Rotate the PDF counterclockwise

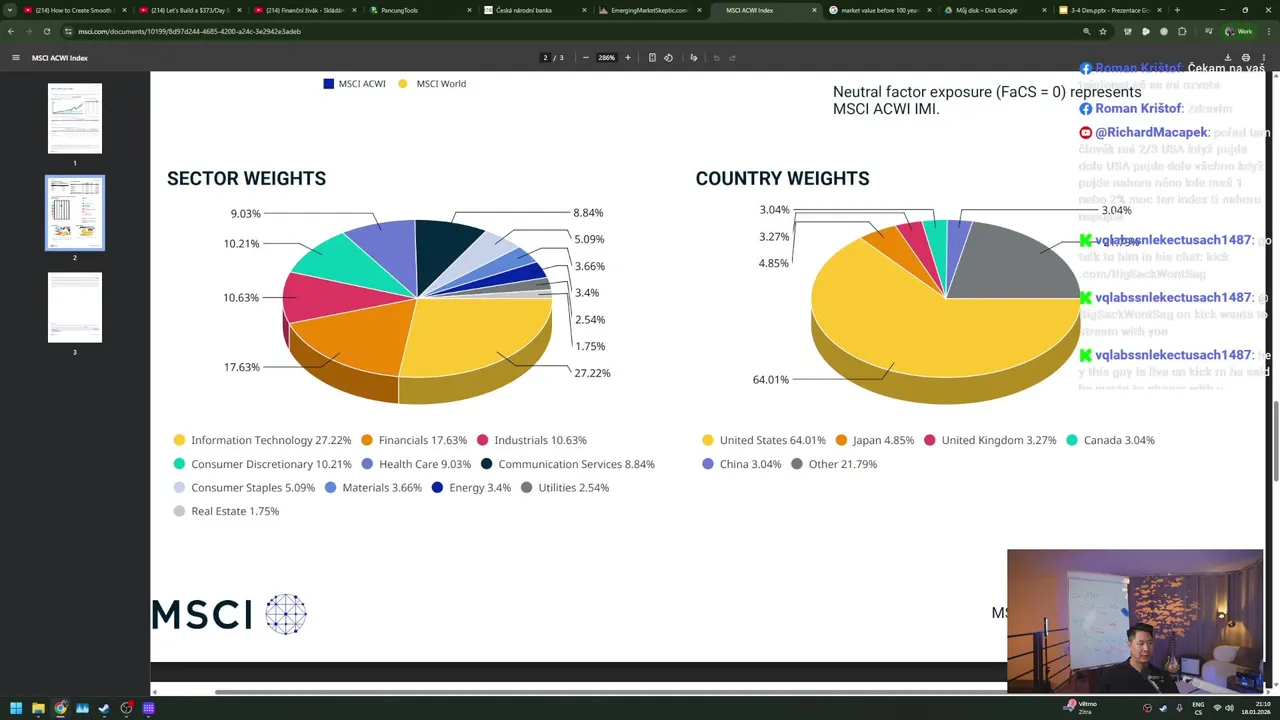pyautogui.click(x=668, y=58)
